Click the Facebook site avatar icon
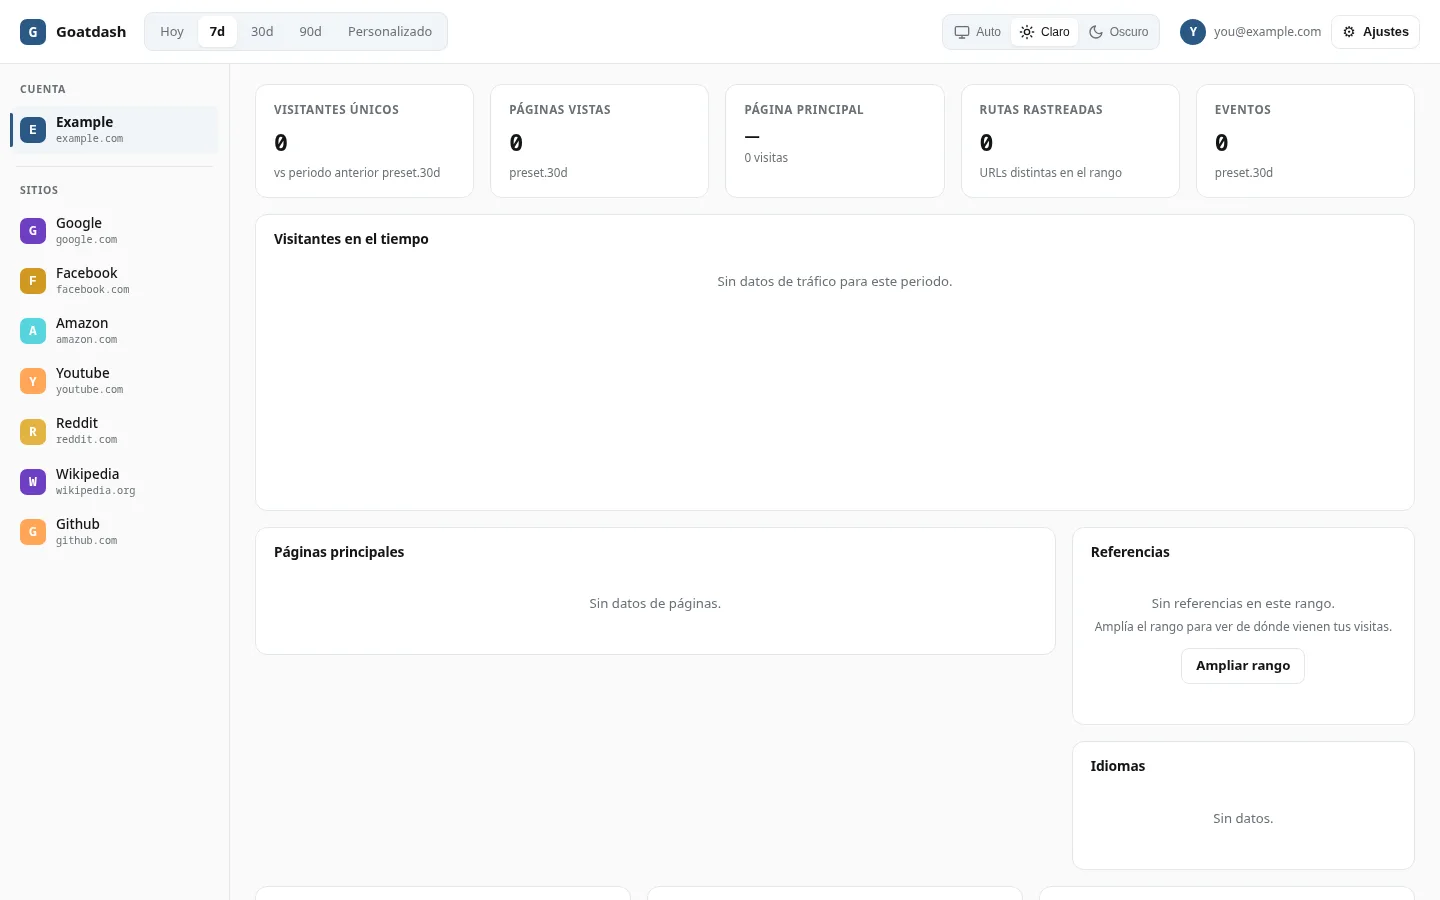This screenshot has height=900, width=1440. (x=33, y=281)
